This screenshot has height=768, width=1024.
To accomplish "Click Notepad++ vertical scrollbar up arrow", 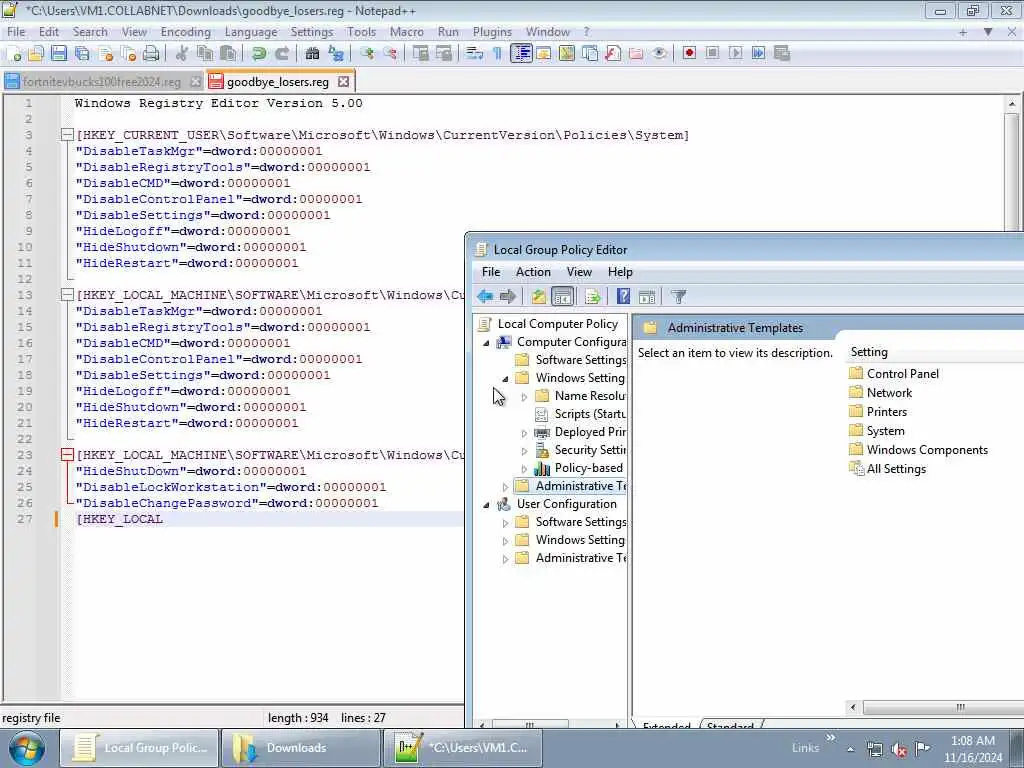I will (1012, 103).
